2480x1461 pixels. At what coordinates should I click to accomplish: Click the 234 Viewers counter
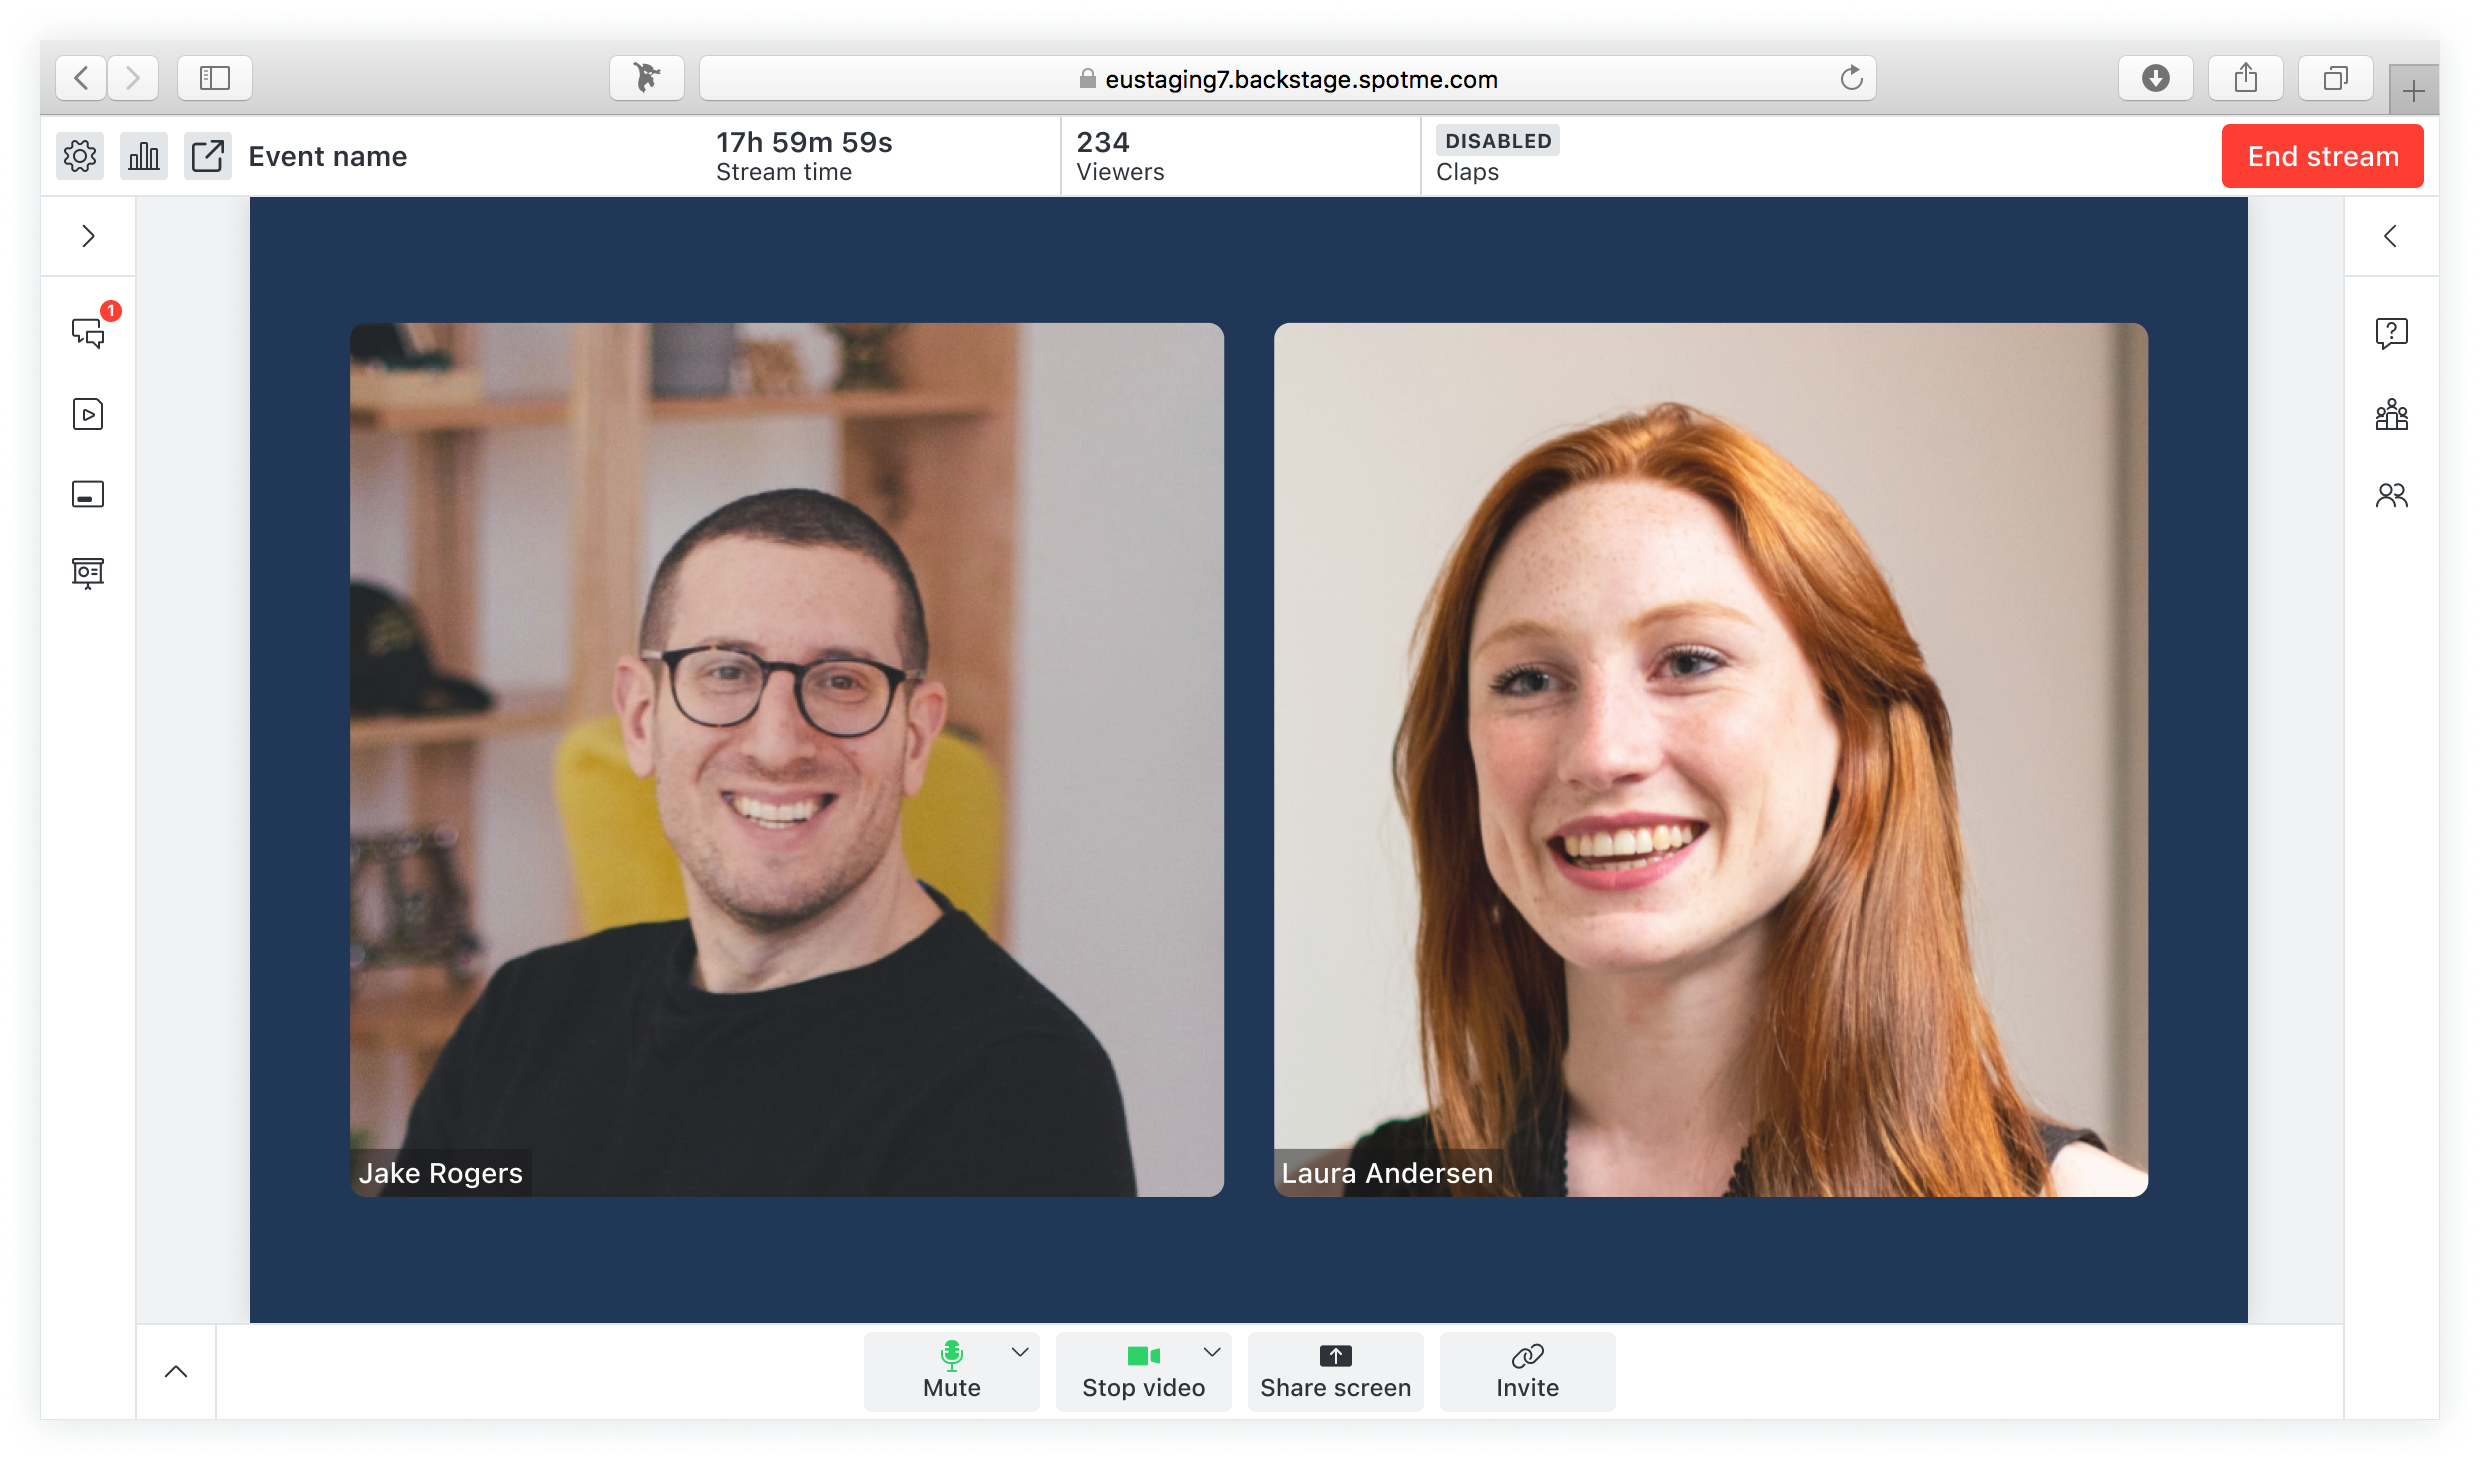(x=1120, y=156)
